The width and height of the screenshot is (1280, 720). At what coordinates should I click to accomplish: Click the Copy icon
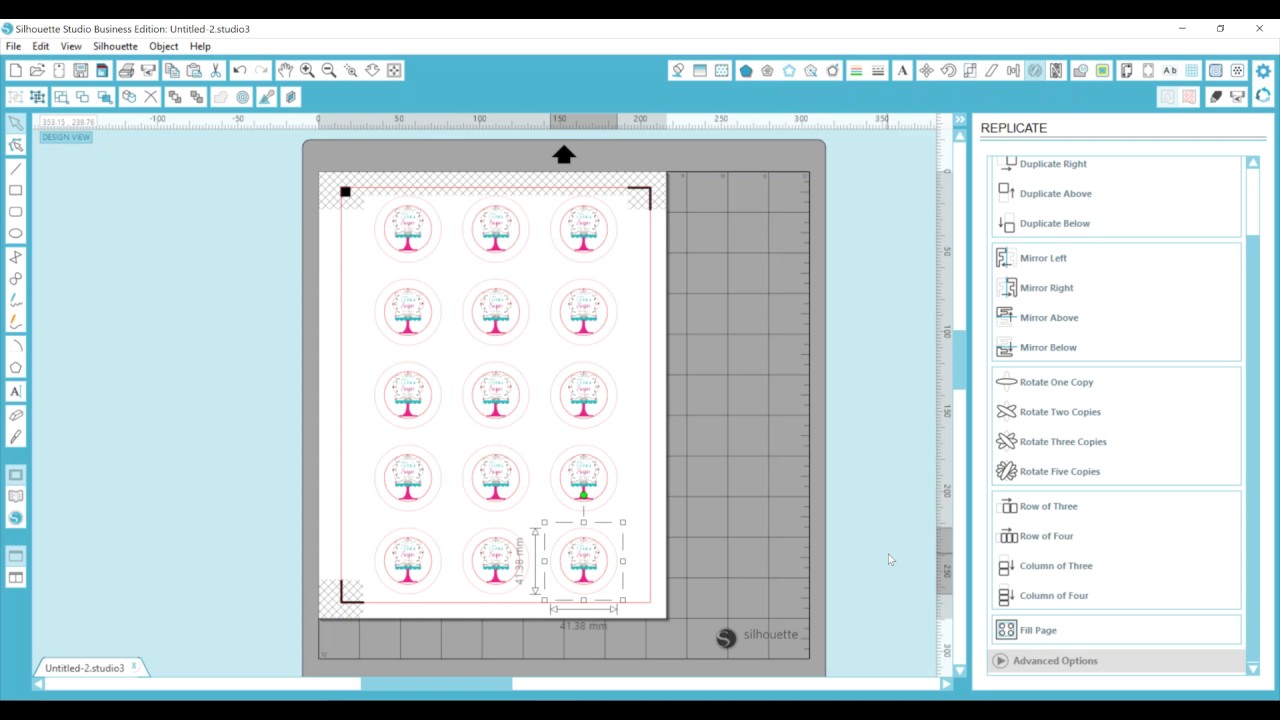[172, 70]
